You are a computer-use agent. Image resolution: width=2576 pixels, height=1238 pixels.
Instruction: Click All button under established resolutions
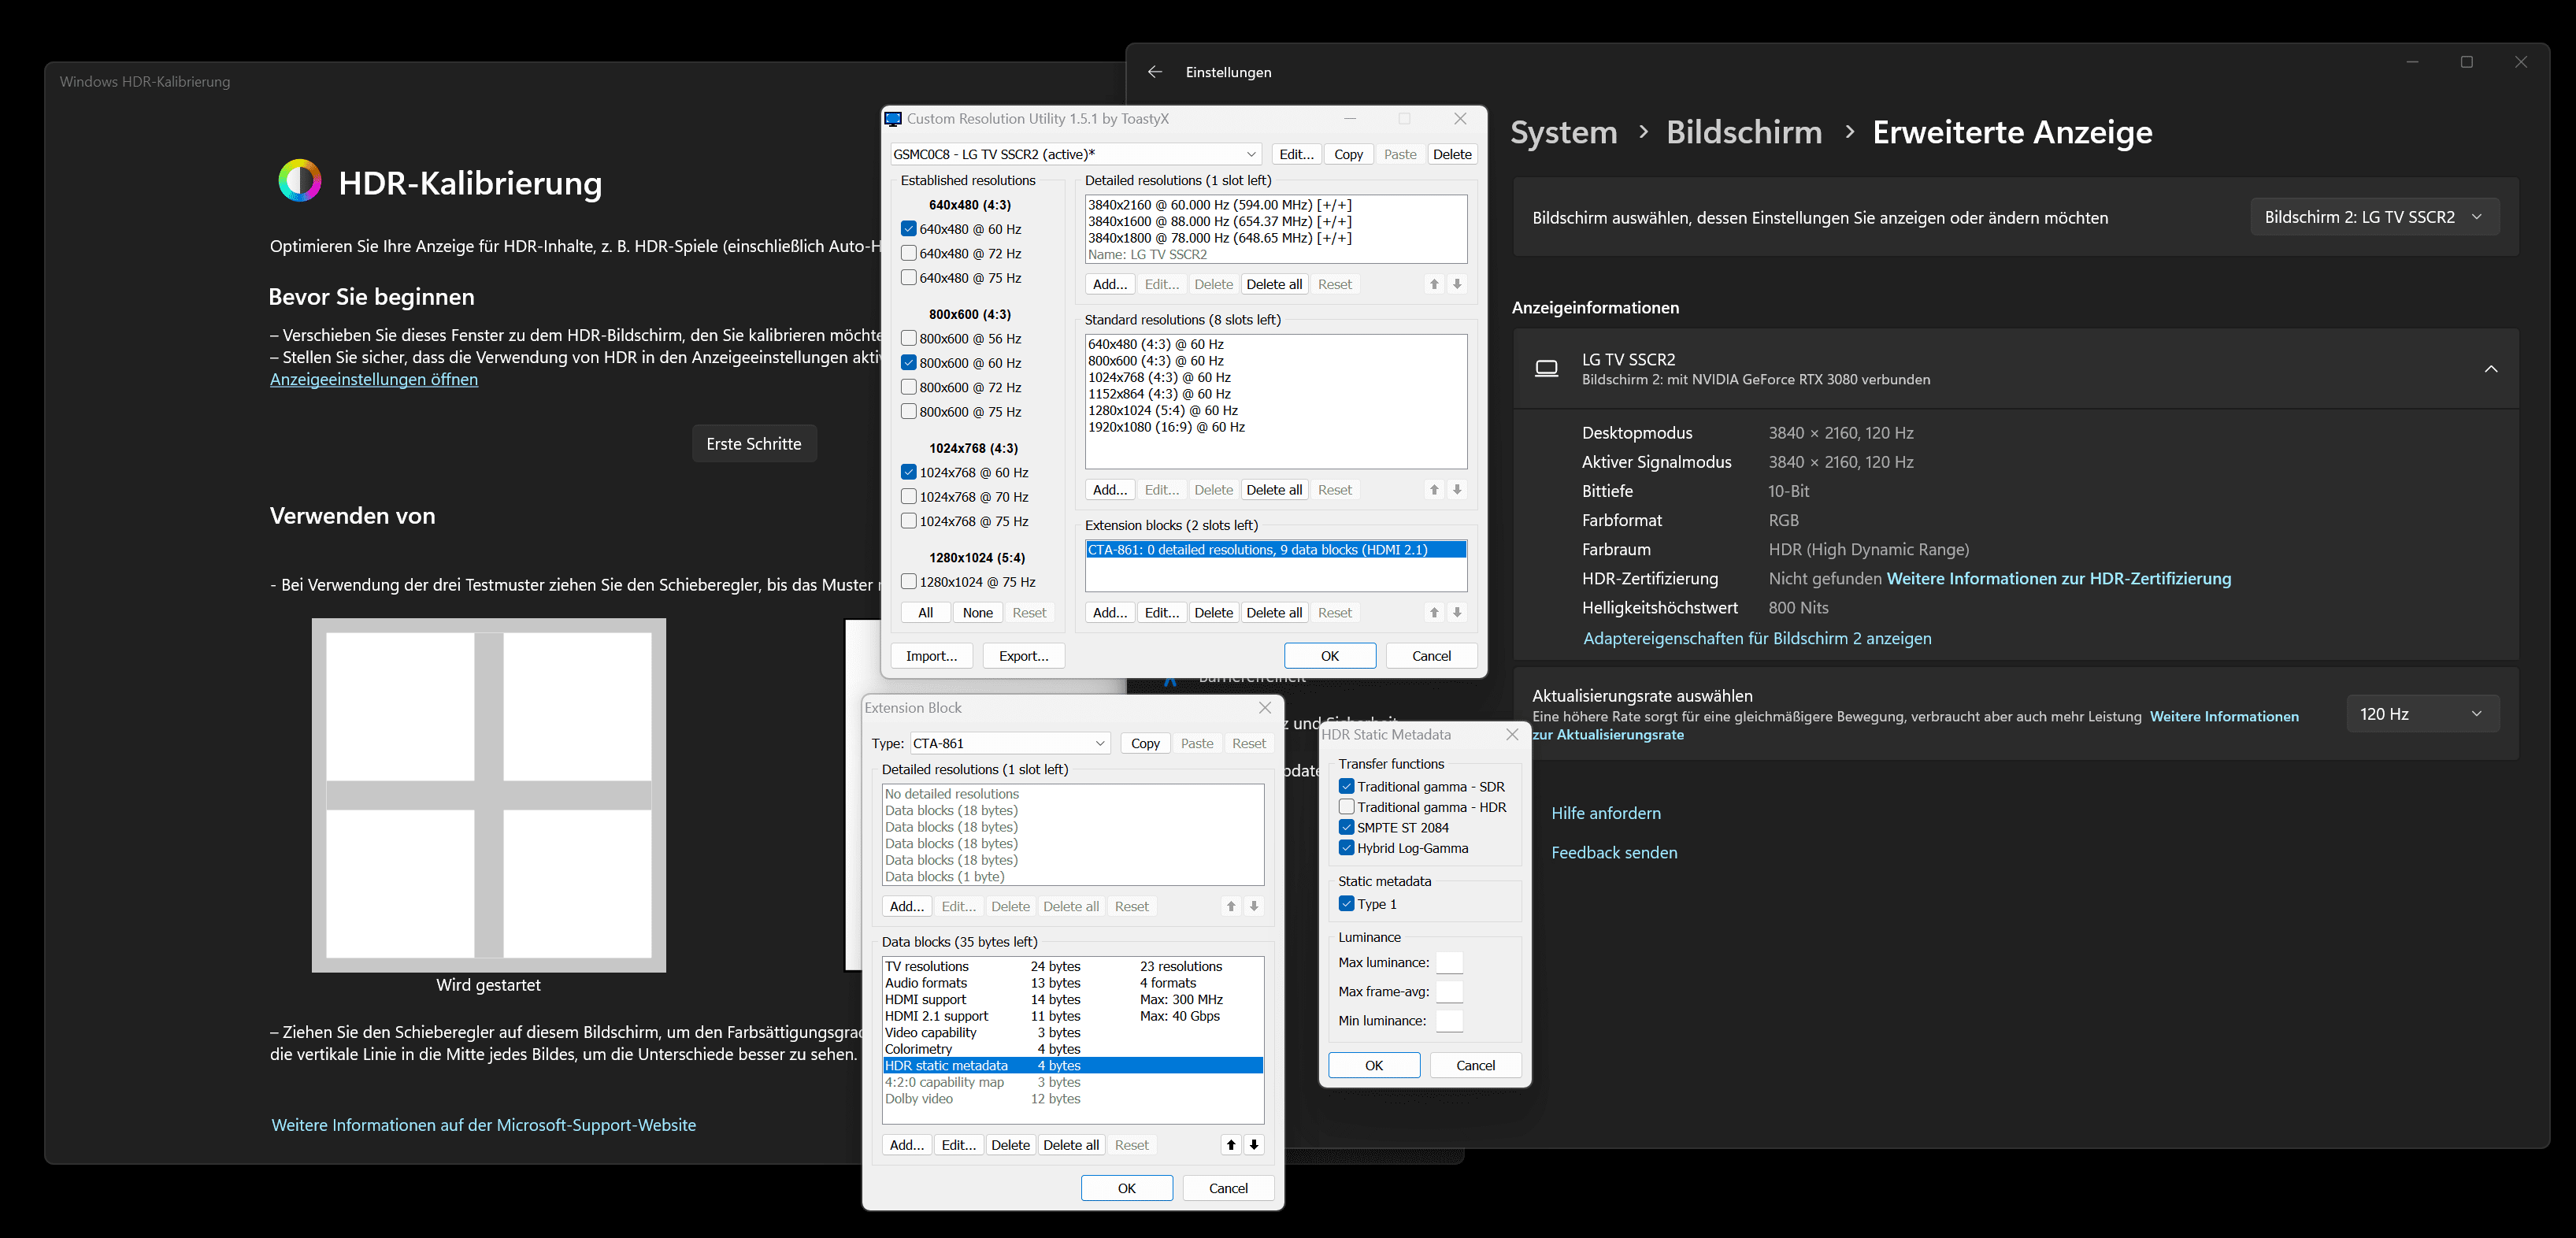click(925, 613)
